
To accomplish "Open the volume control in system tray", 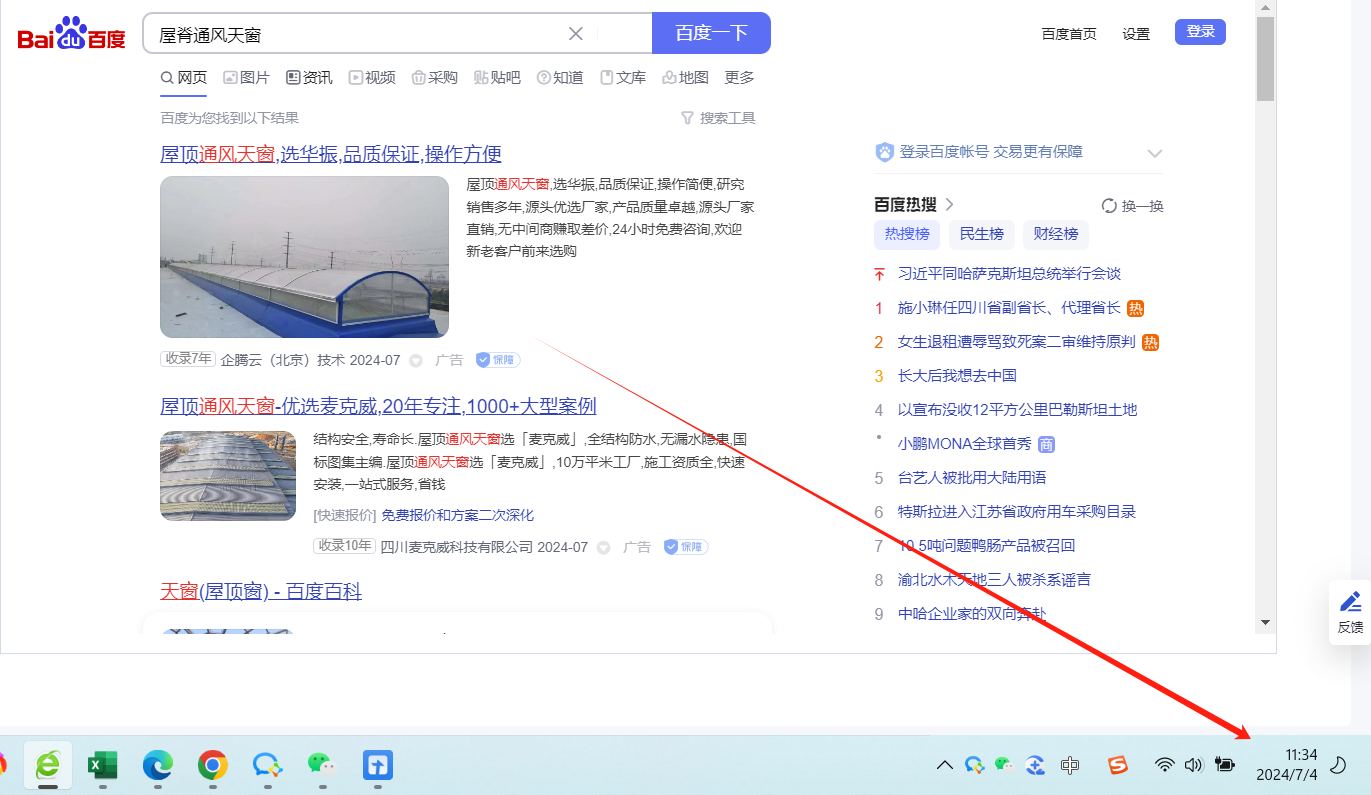I will [x=1193, y=766].
